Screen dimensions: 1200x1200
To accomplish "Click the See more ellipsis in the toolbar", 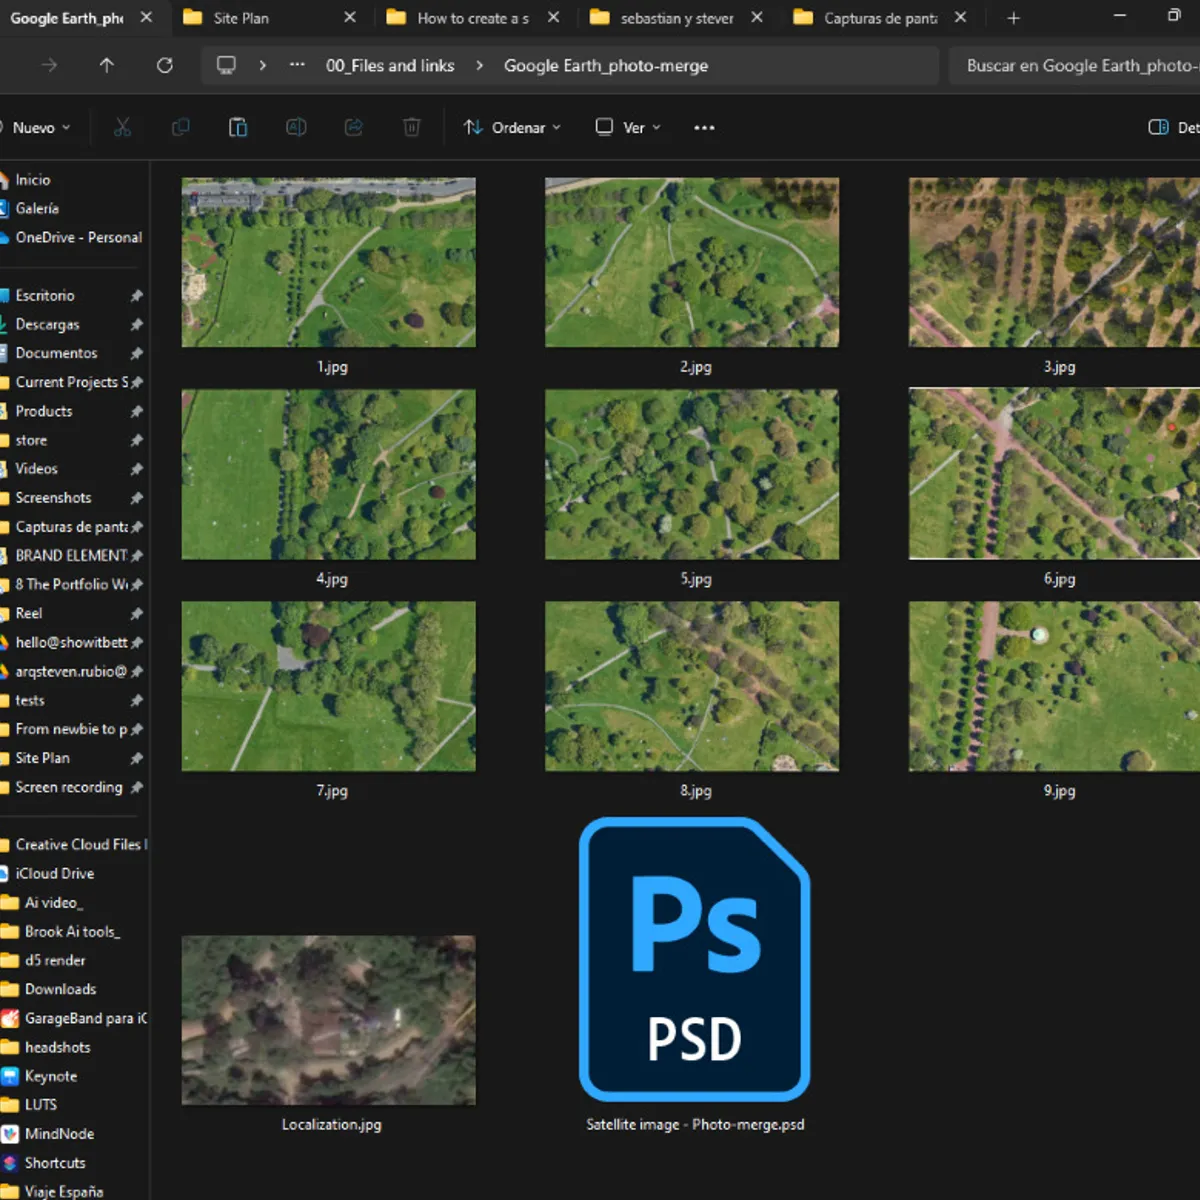I will (x=704, y=127).
